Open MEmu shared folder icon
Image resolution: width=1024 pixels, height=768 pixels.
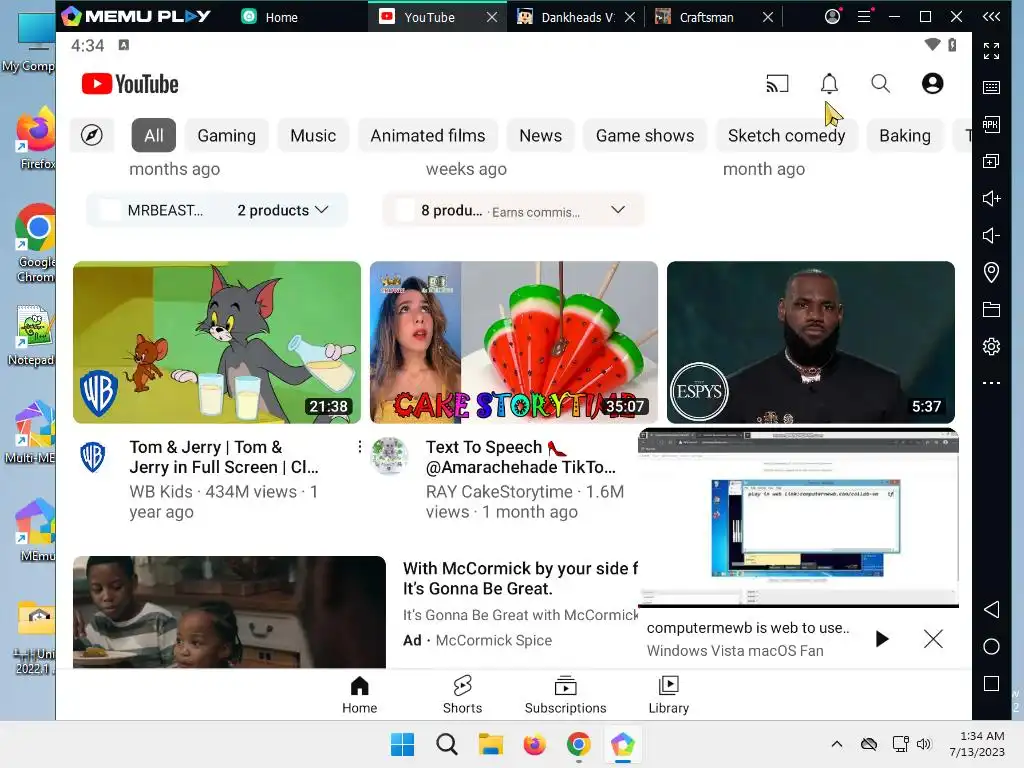(991, 310)
